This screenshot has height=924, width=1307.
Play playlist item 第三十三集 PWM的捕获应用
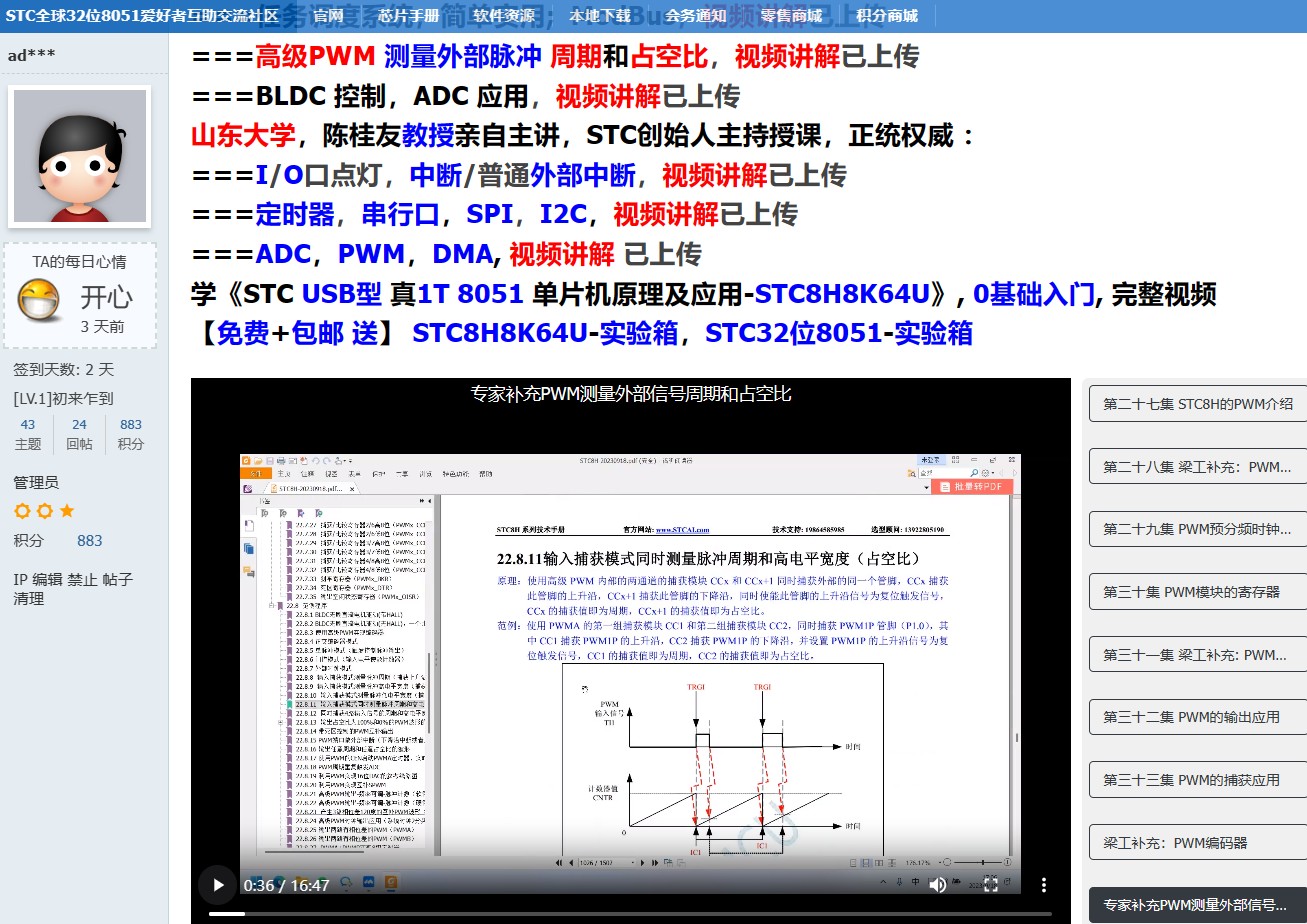click(x=1198, y=779)
